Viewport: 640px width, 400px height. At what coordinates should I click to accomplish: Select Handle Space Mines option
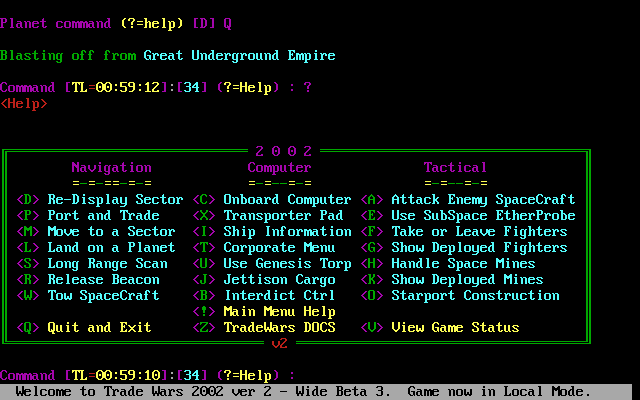(x=448, y=264)
